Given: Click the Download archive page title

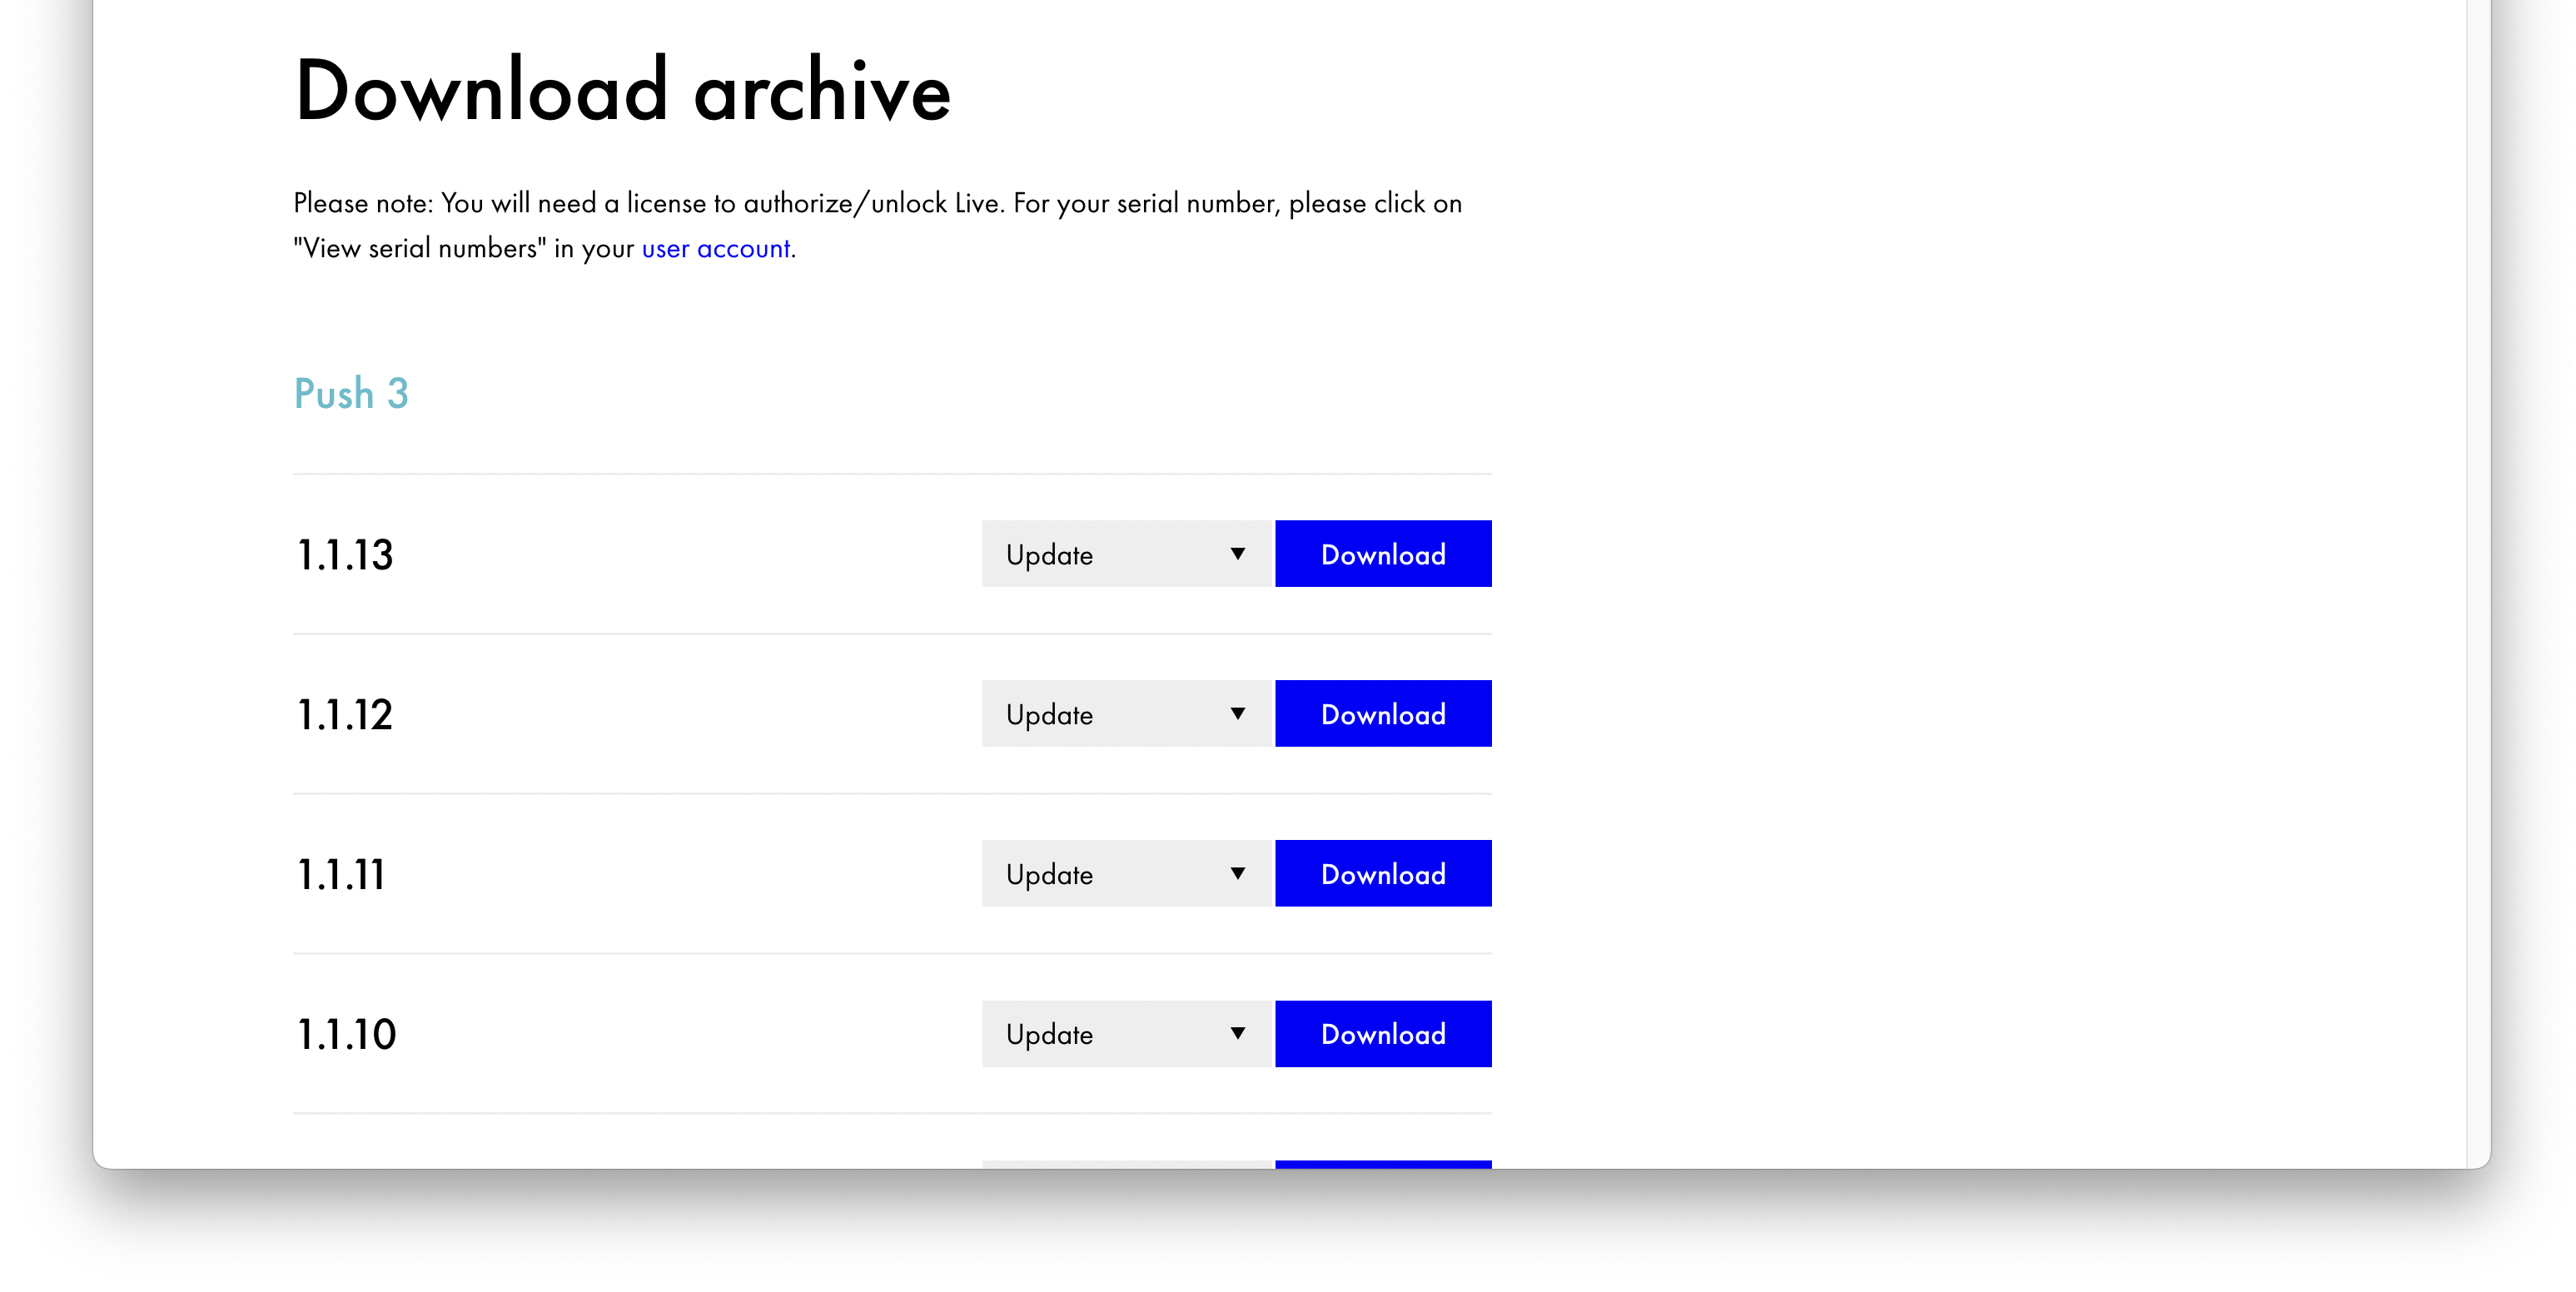Looking at the screenshot, I should 622,91.
